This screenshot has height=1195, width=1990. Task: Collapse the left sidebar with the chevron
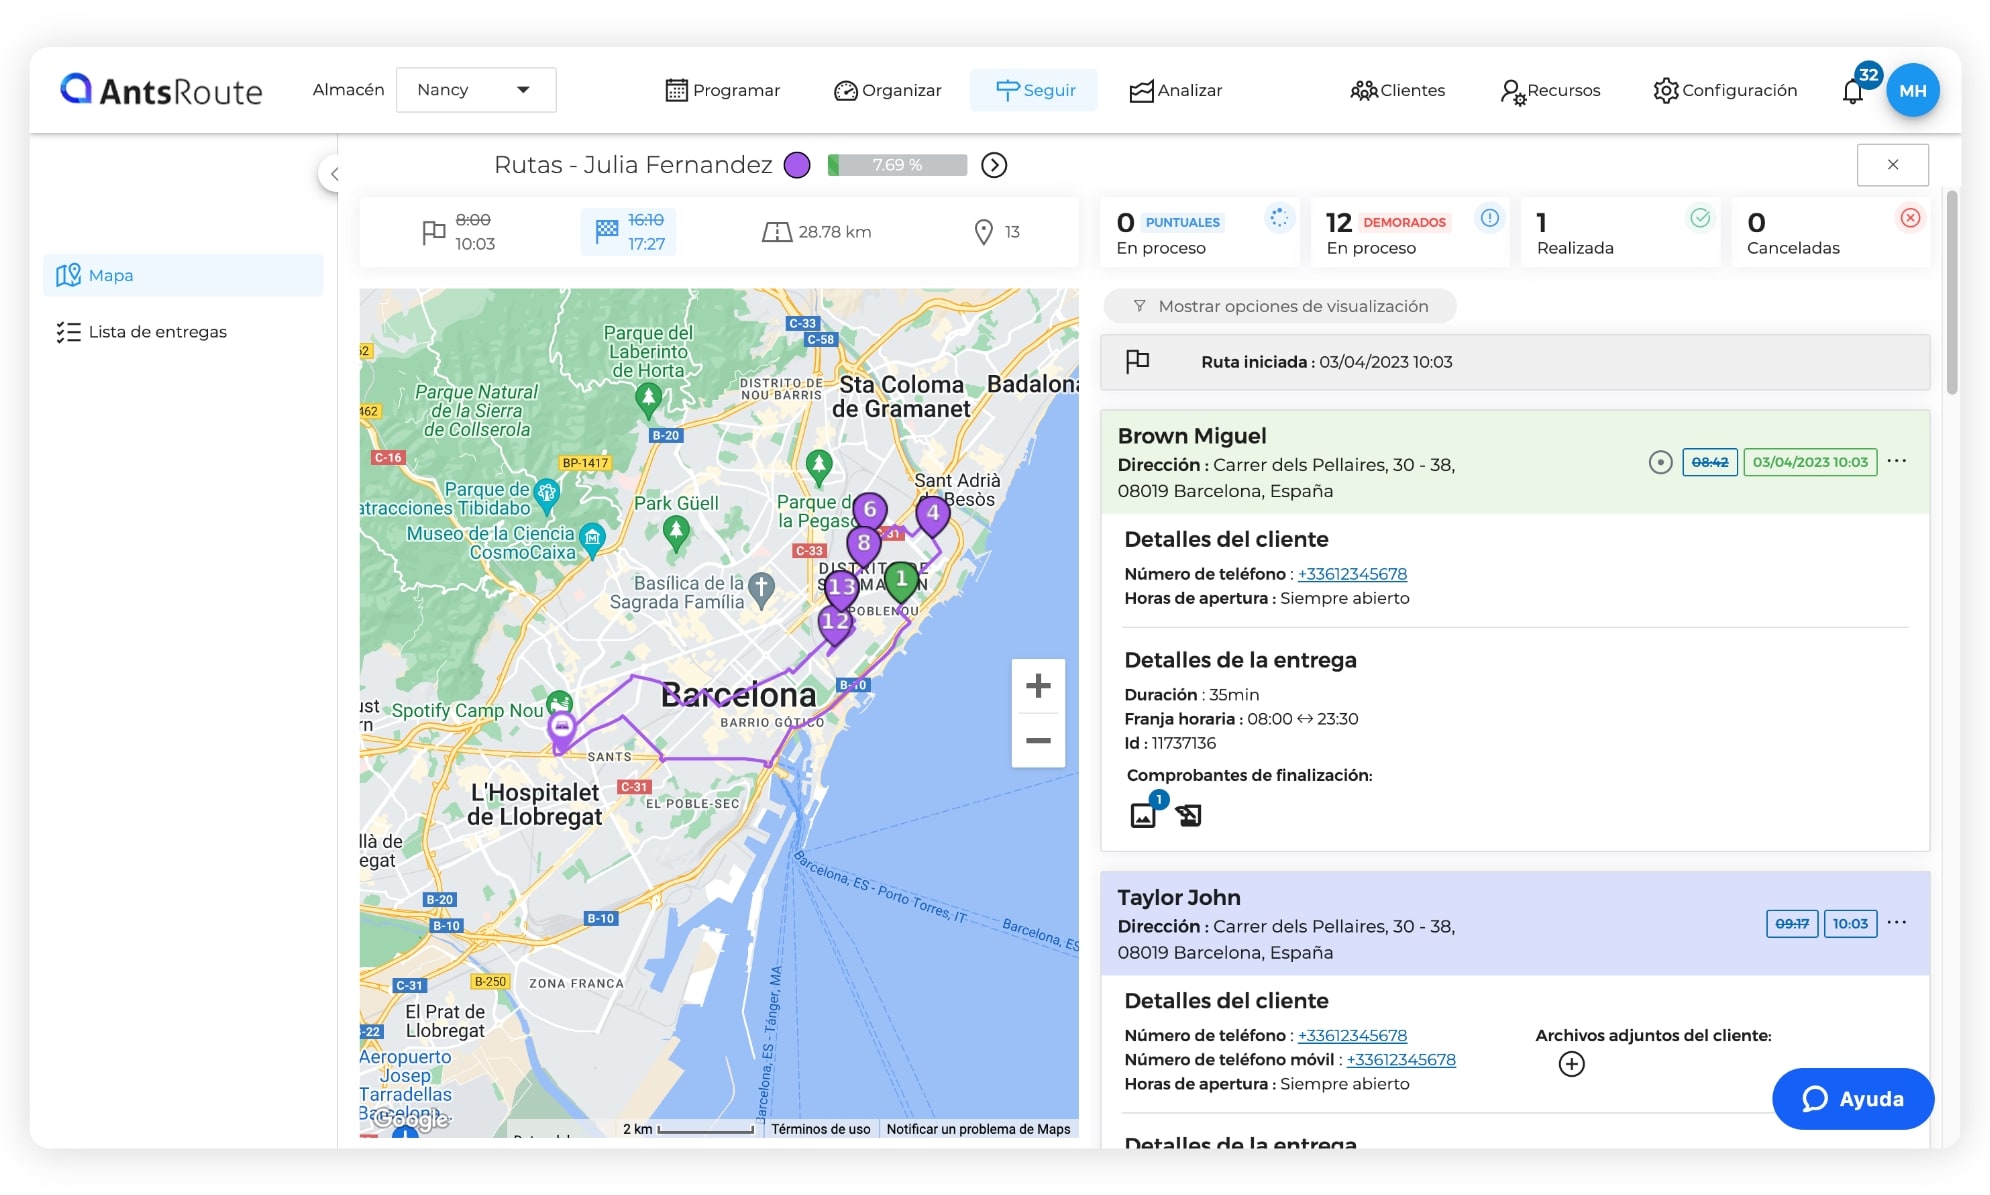click(336, 173)
